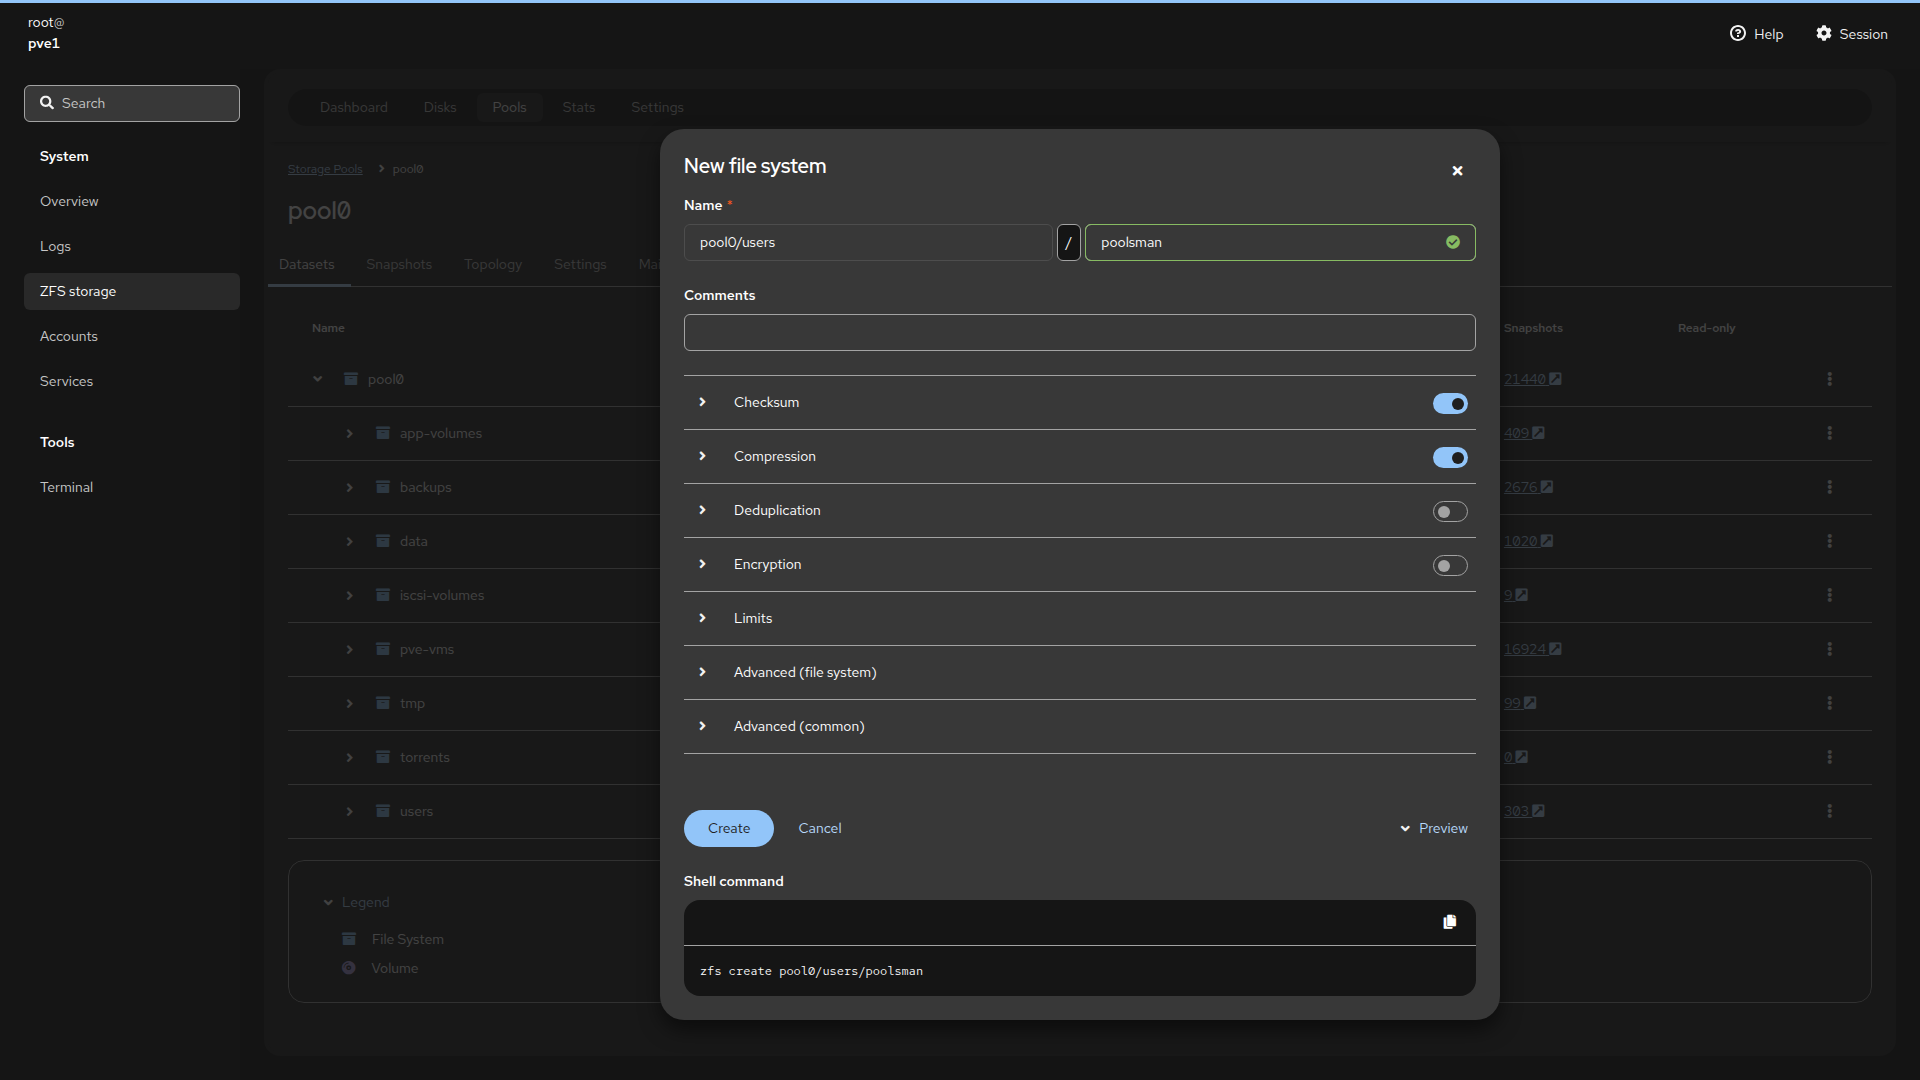Viewport: 1920px width, 1080px height.
Task: Go to Accounts in the sidebar
Action: point(69,336)
